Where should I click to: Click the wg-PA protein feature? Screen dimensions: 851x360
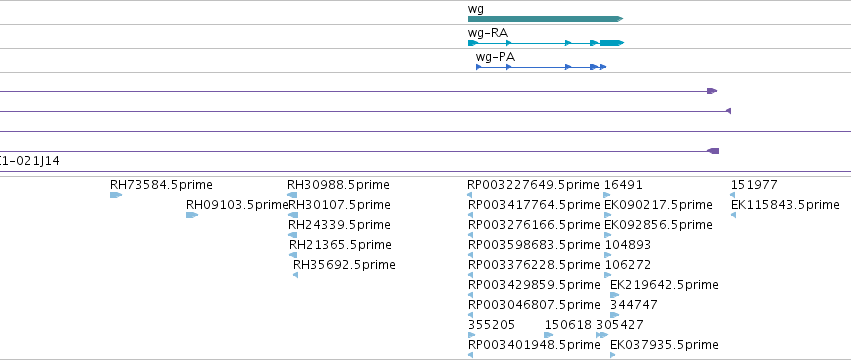541,67
